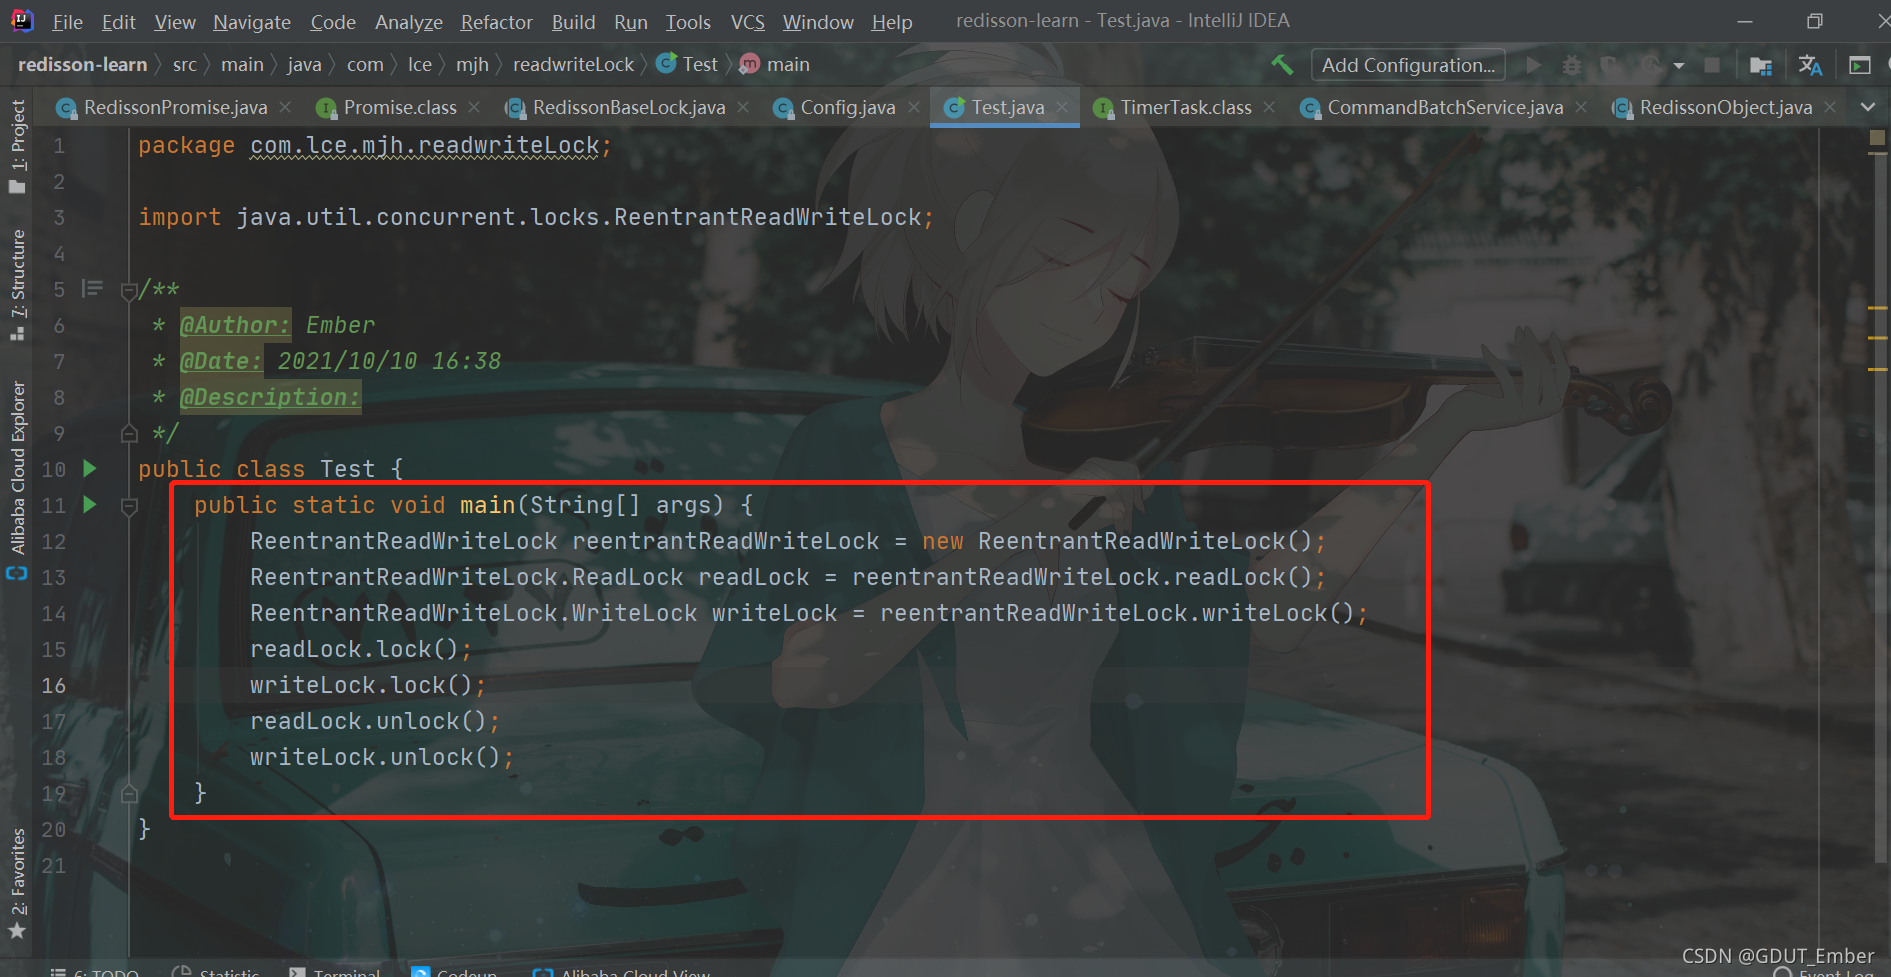Click the run gutter arrow beside the main method
Image resolution: width=1891 pixels, height=977 pixels.
tap(90, 504)
